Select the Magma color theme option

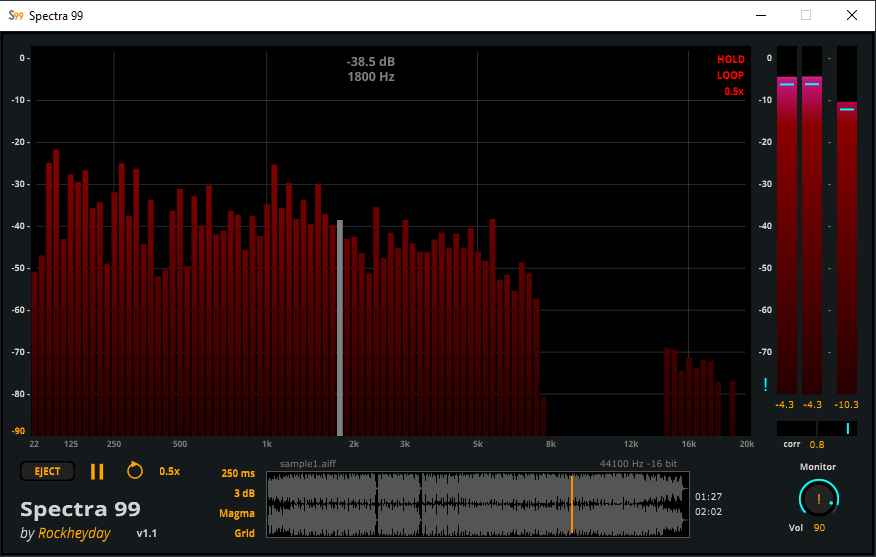click(237, 513)
